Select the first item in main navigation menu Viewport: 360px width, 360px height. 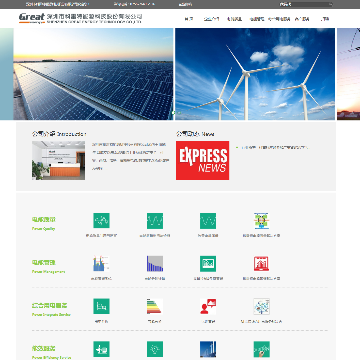[x=189, y=19]
